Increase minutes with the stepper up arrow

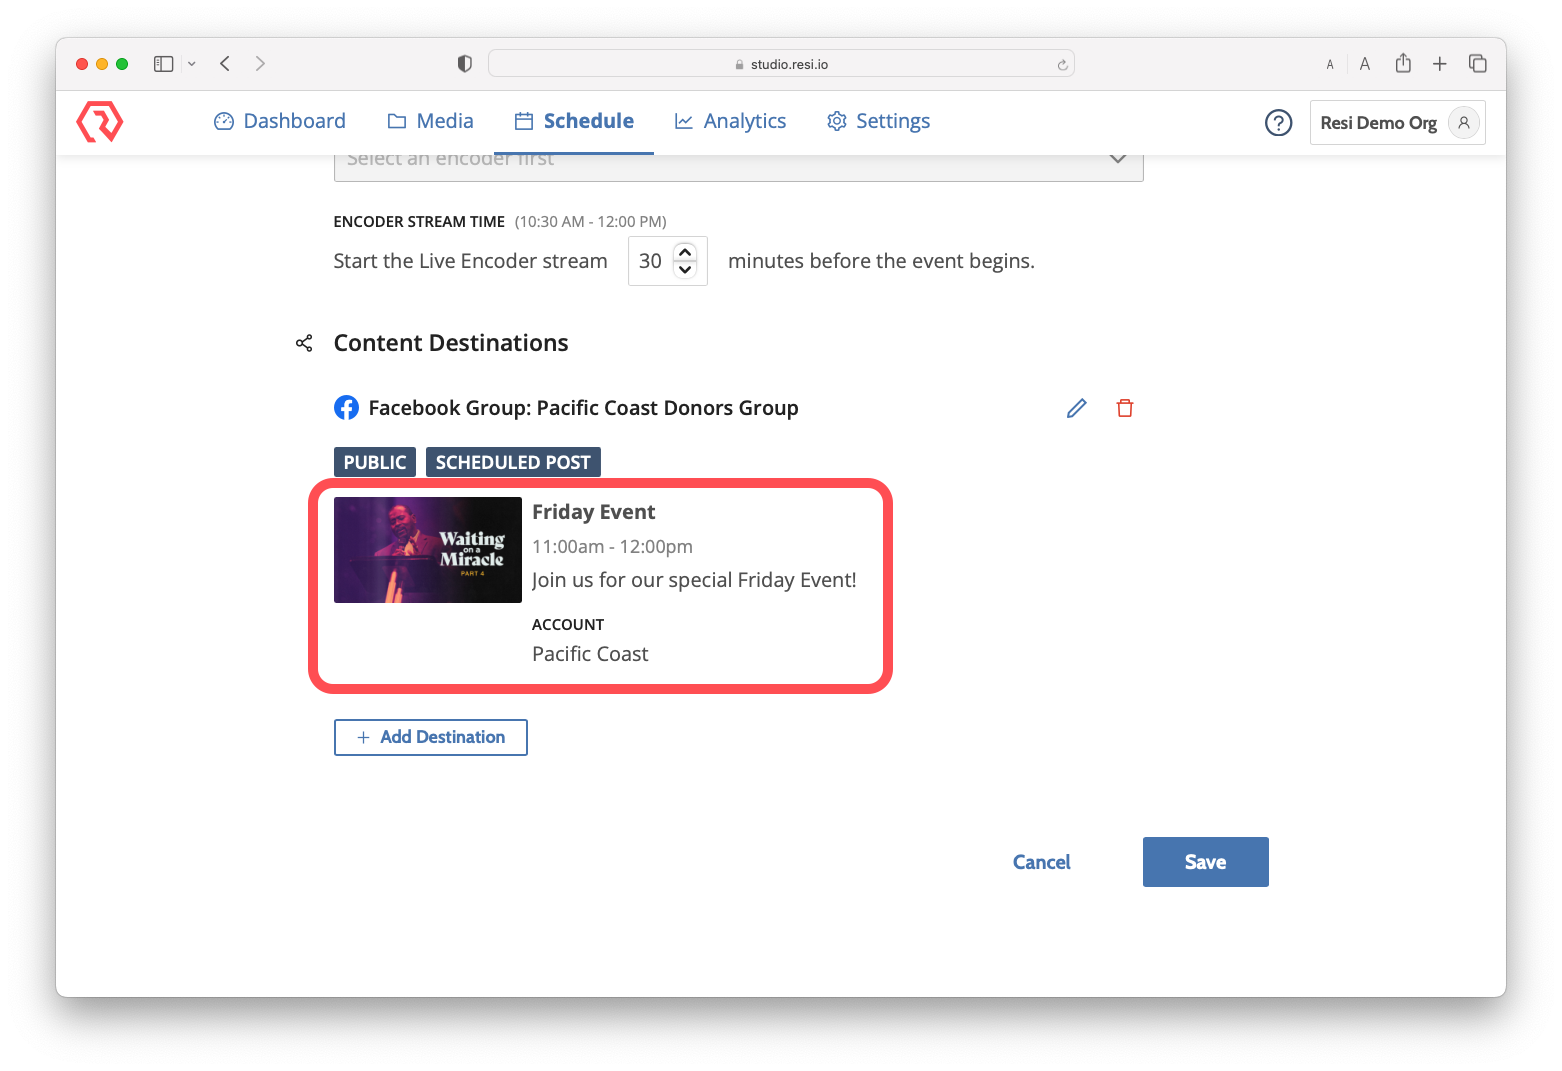point(685,252)
